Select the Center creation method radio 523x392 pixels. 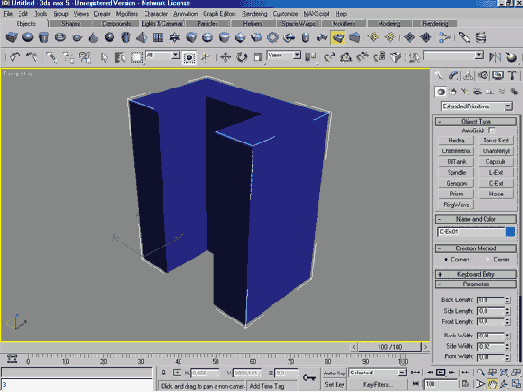click(x=488, y=260)
